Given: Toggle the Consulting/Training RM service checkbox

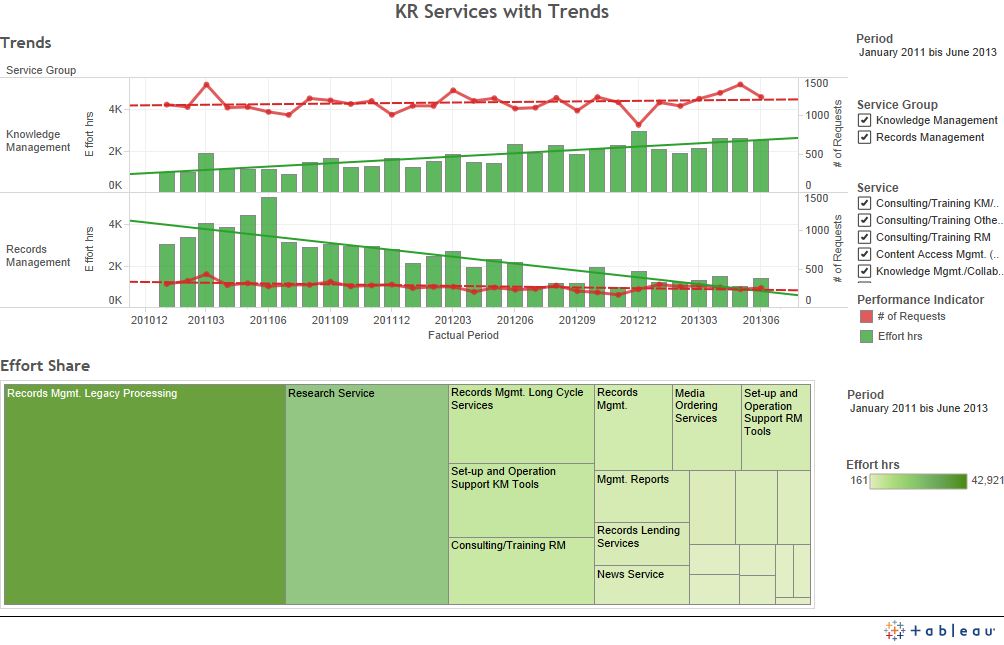Looking at the screenshot, I should click(865, 237).
